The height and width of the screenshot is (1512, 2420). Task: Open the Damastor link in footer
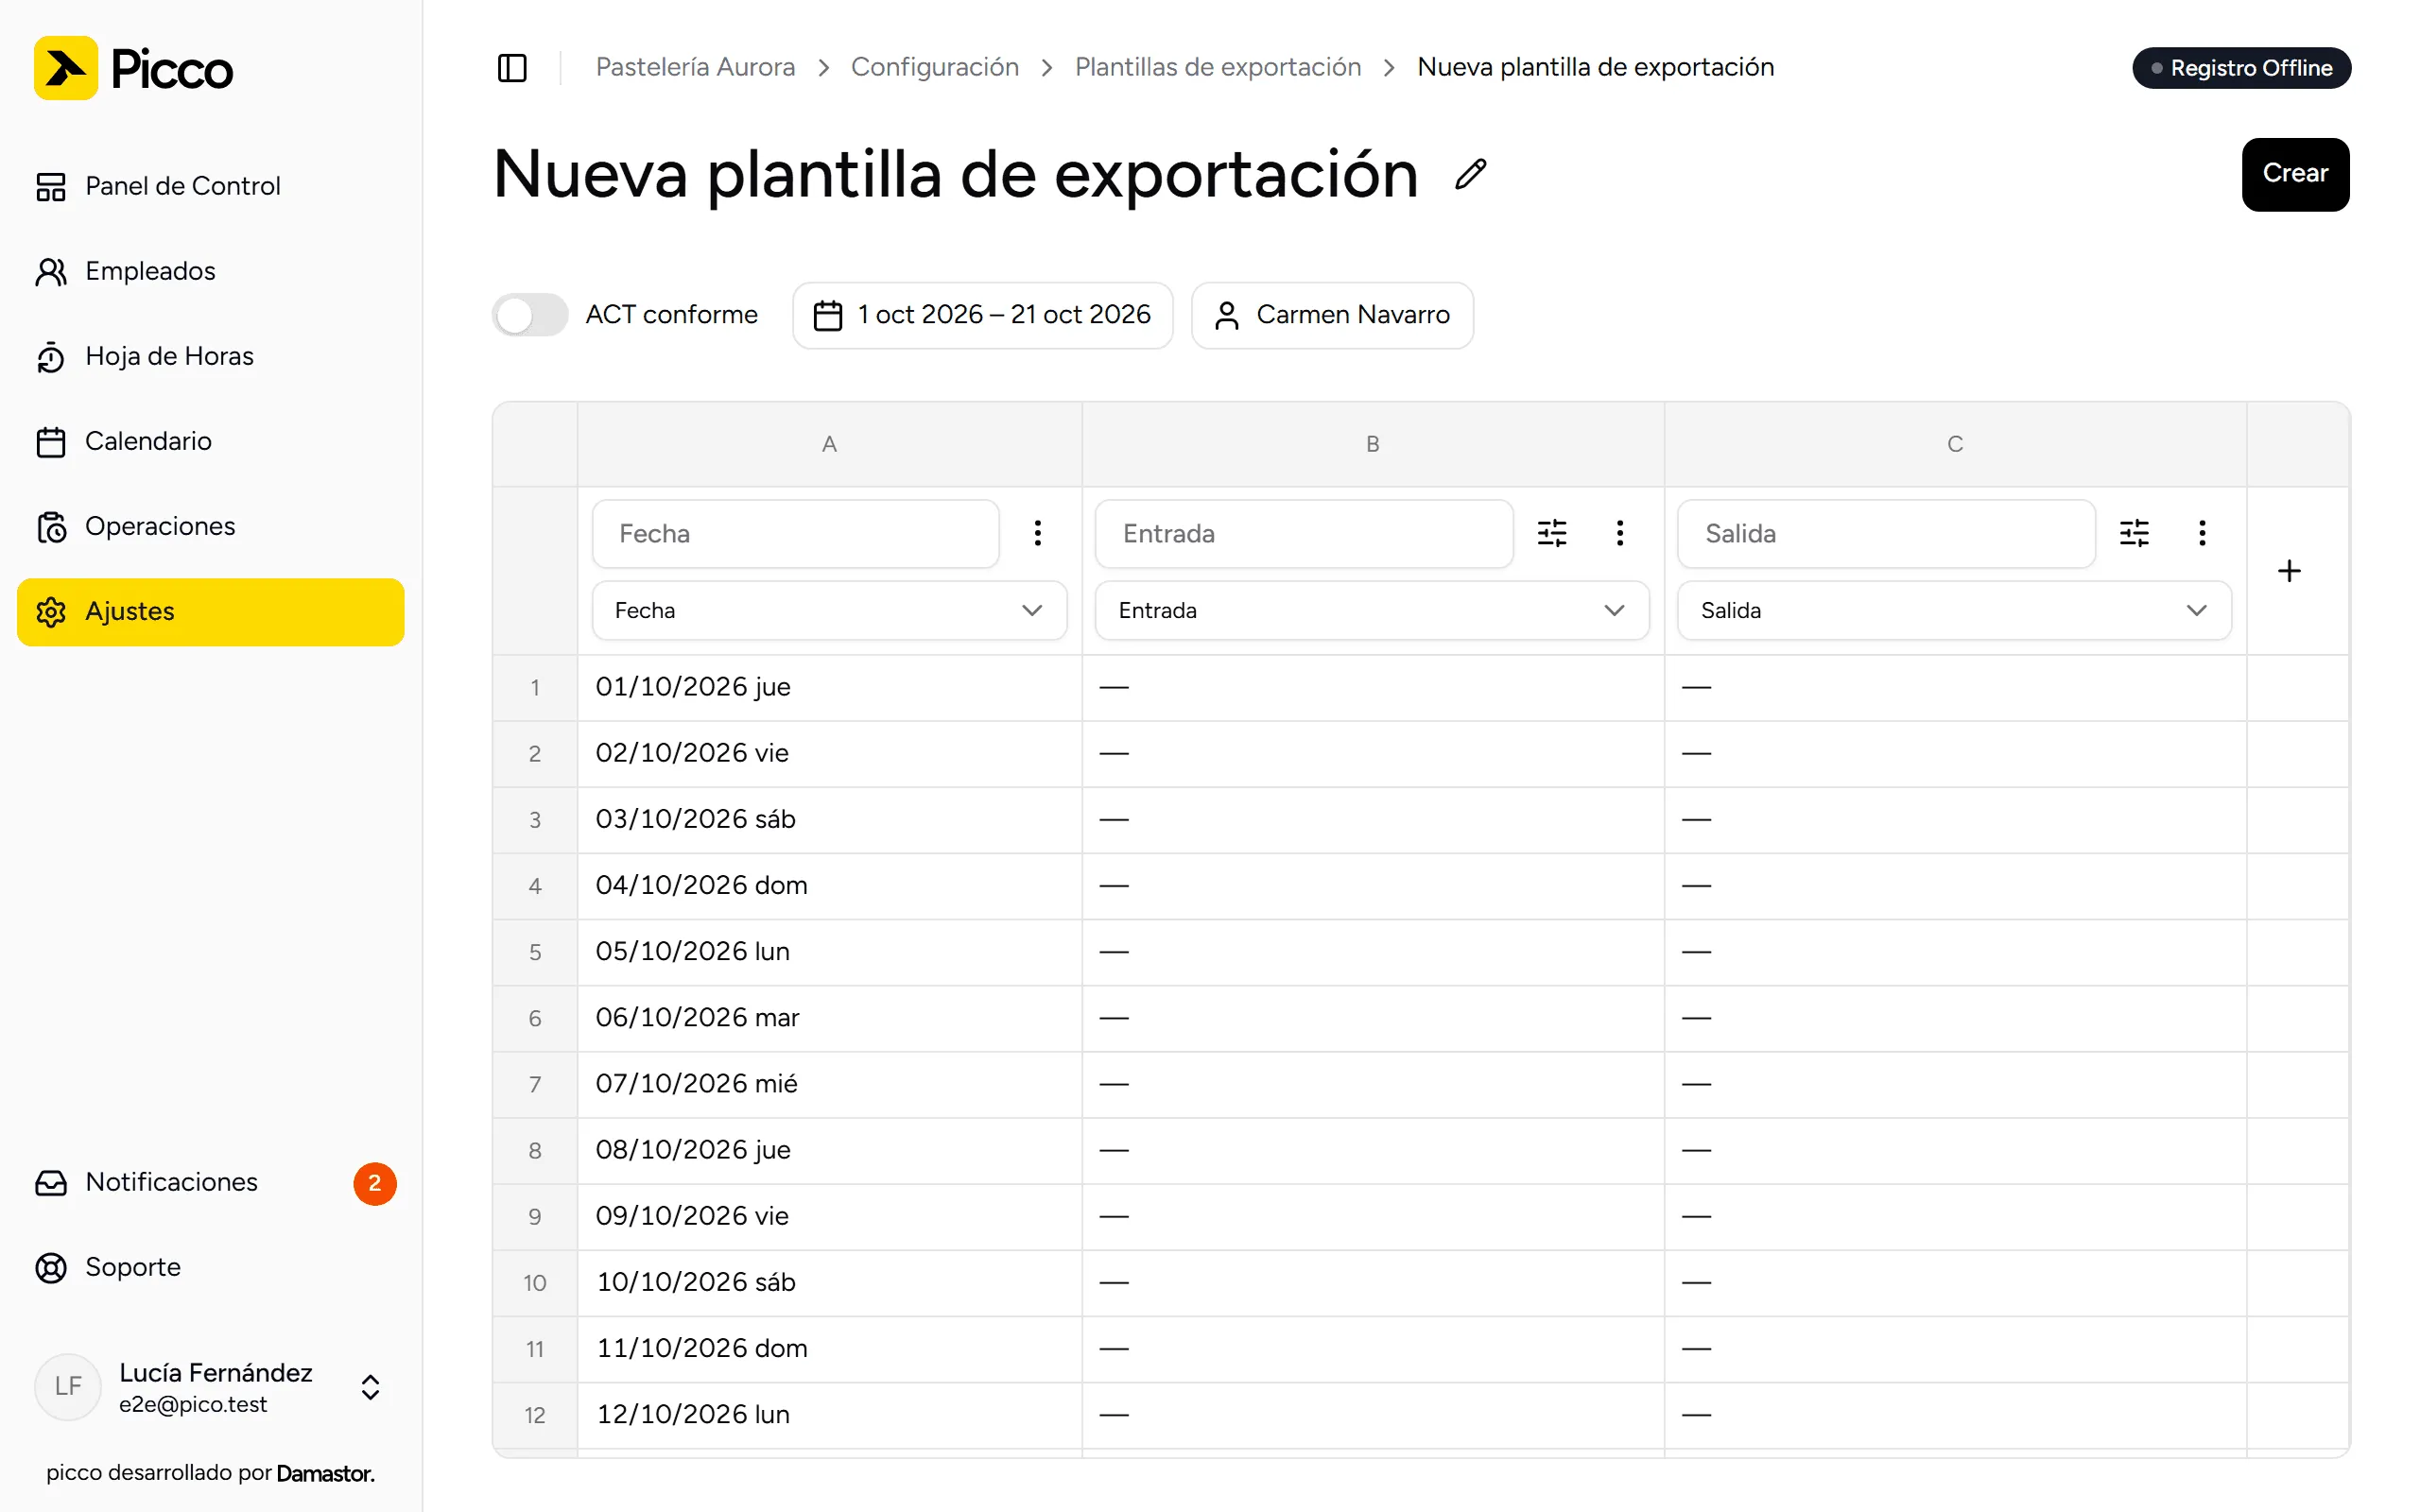point(325,1473)
